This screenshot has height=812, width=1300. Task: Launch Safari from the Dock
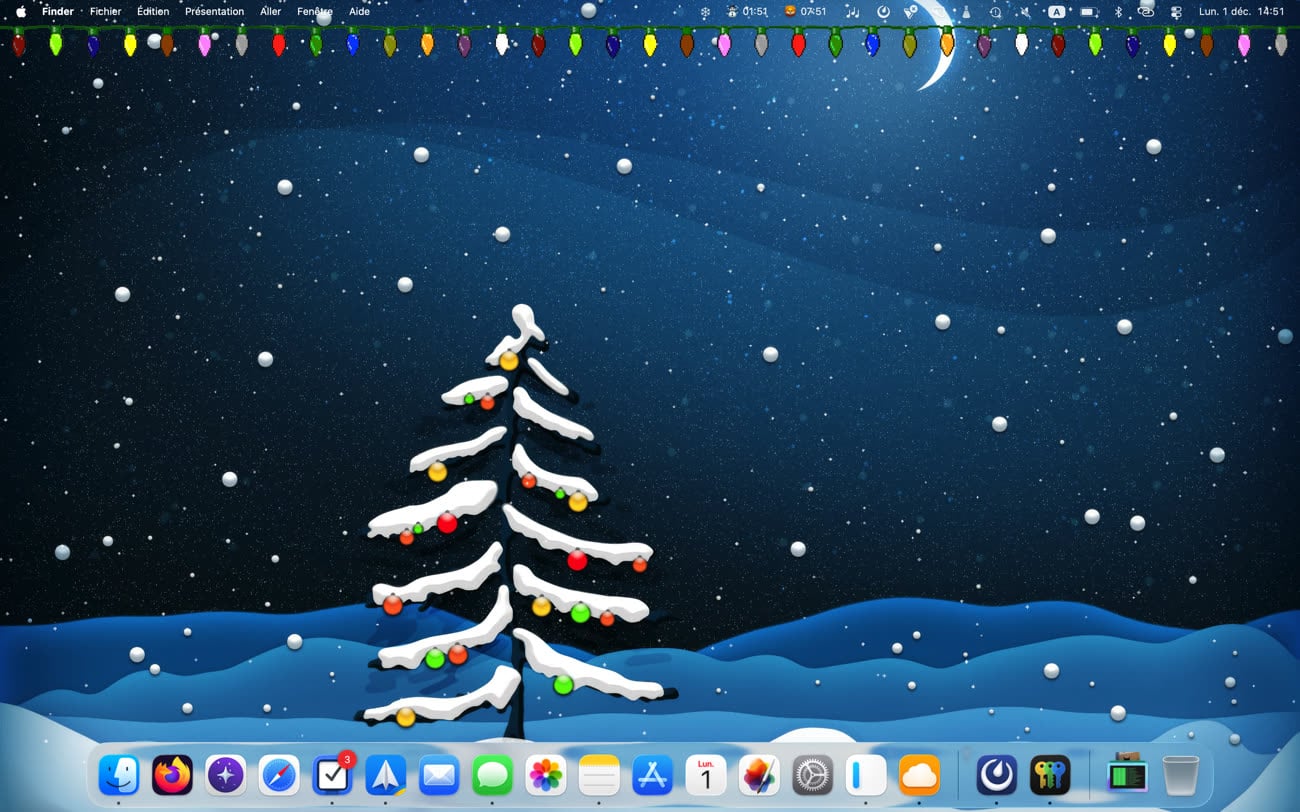pyautogui.click(x=279, y=775)
